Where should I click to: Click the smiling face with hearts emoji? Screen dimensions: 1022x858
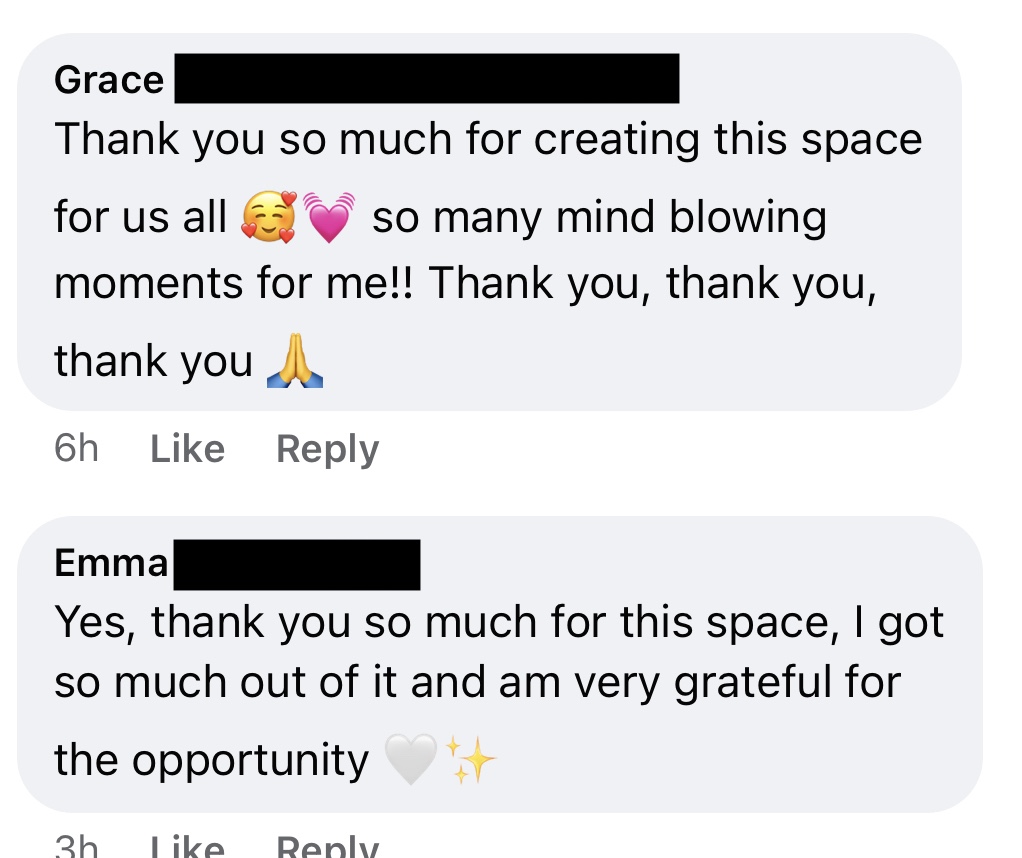(270, 218)
